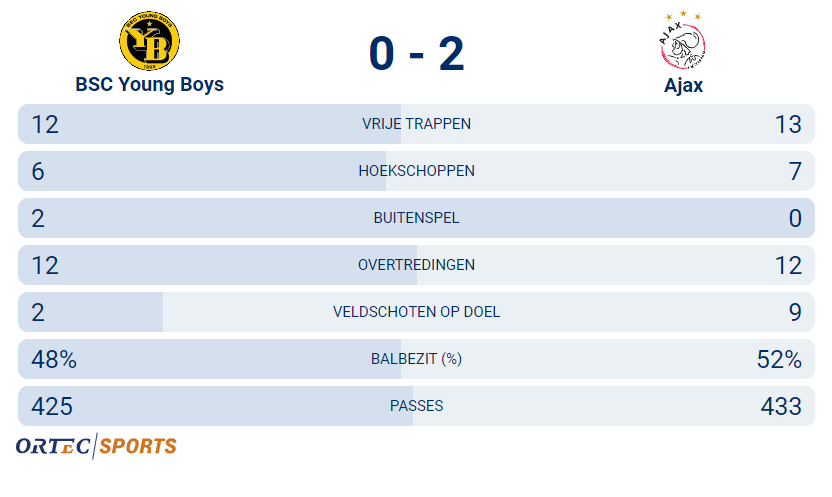This screenshot has width=832, height=497.
Task: Click the ORTEC Sports logo
Action: 96,446
